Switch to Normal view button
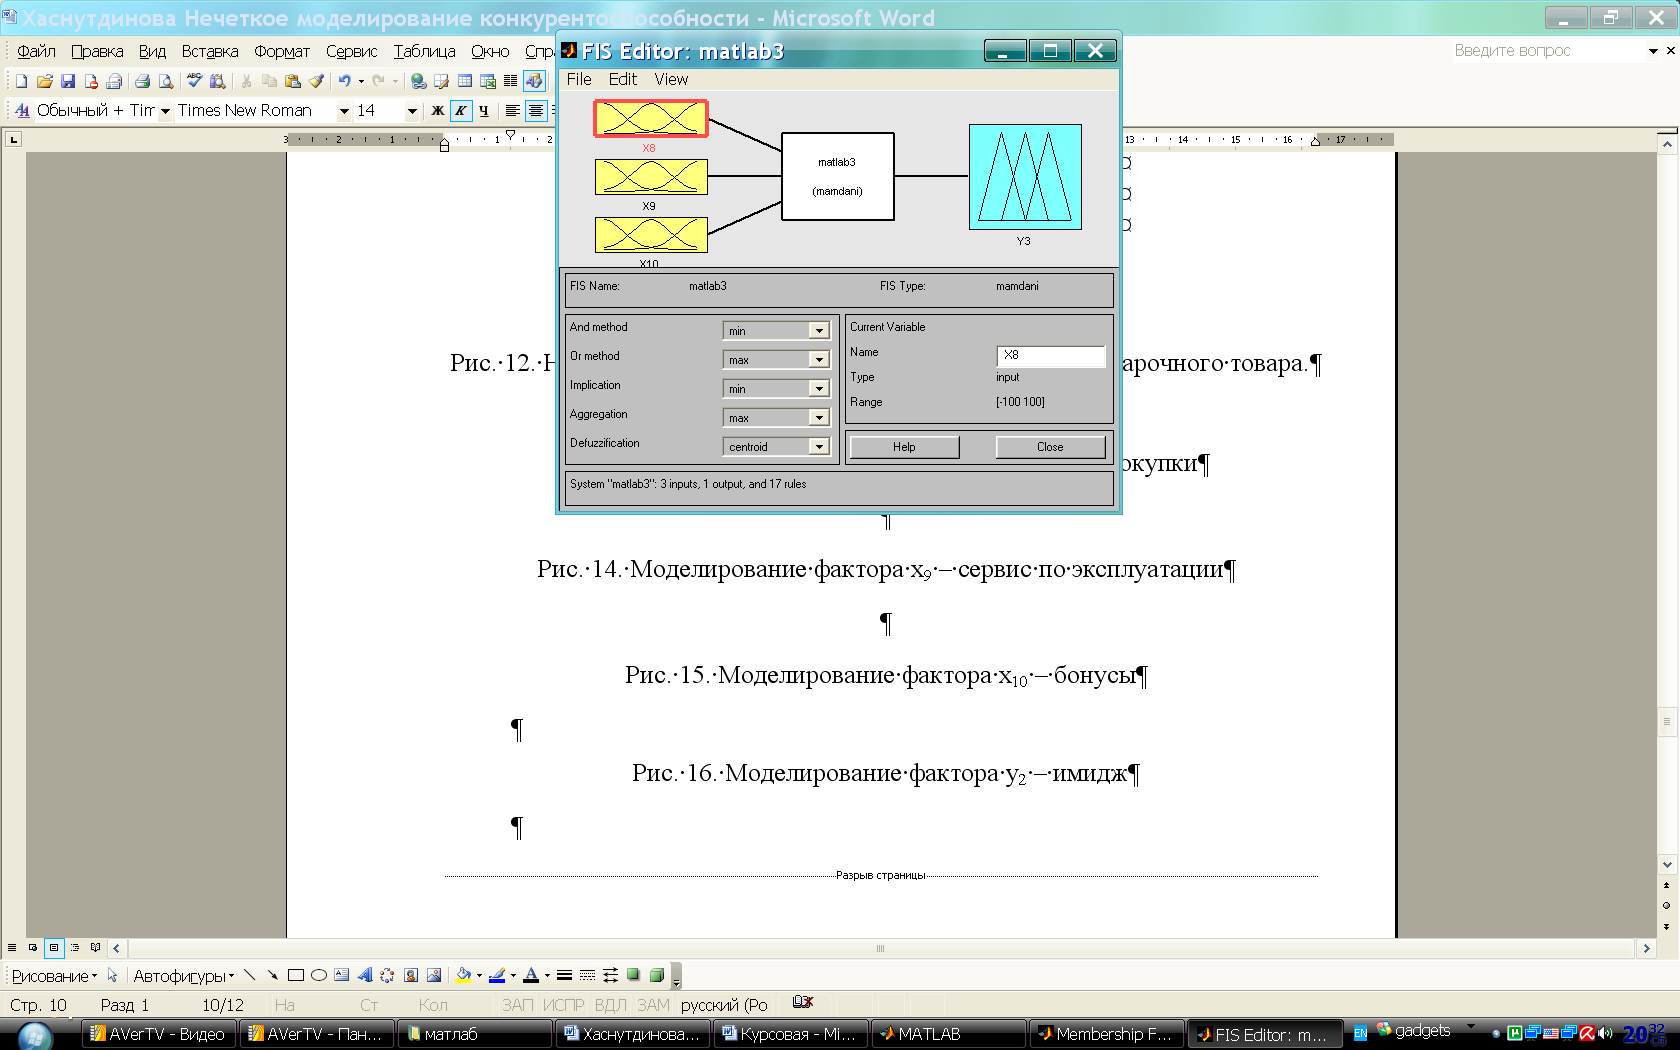The height and width of the screenshot is (1050, 1680). coord(12,947)
